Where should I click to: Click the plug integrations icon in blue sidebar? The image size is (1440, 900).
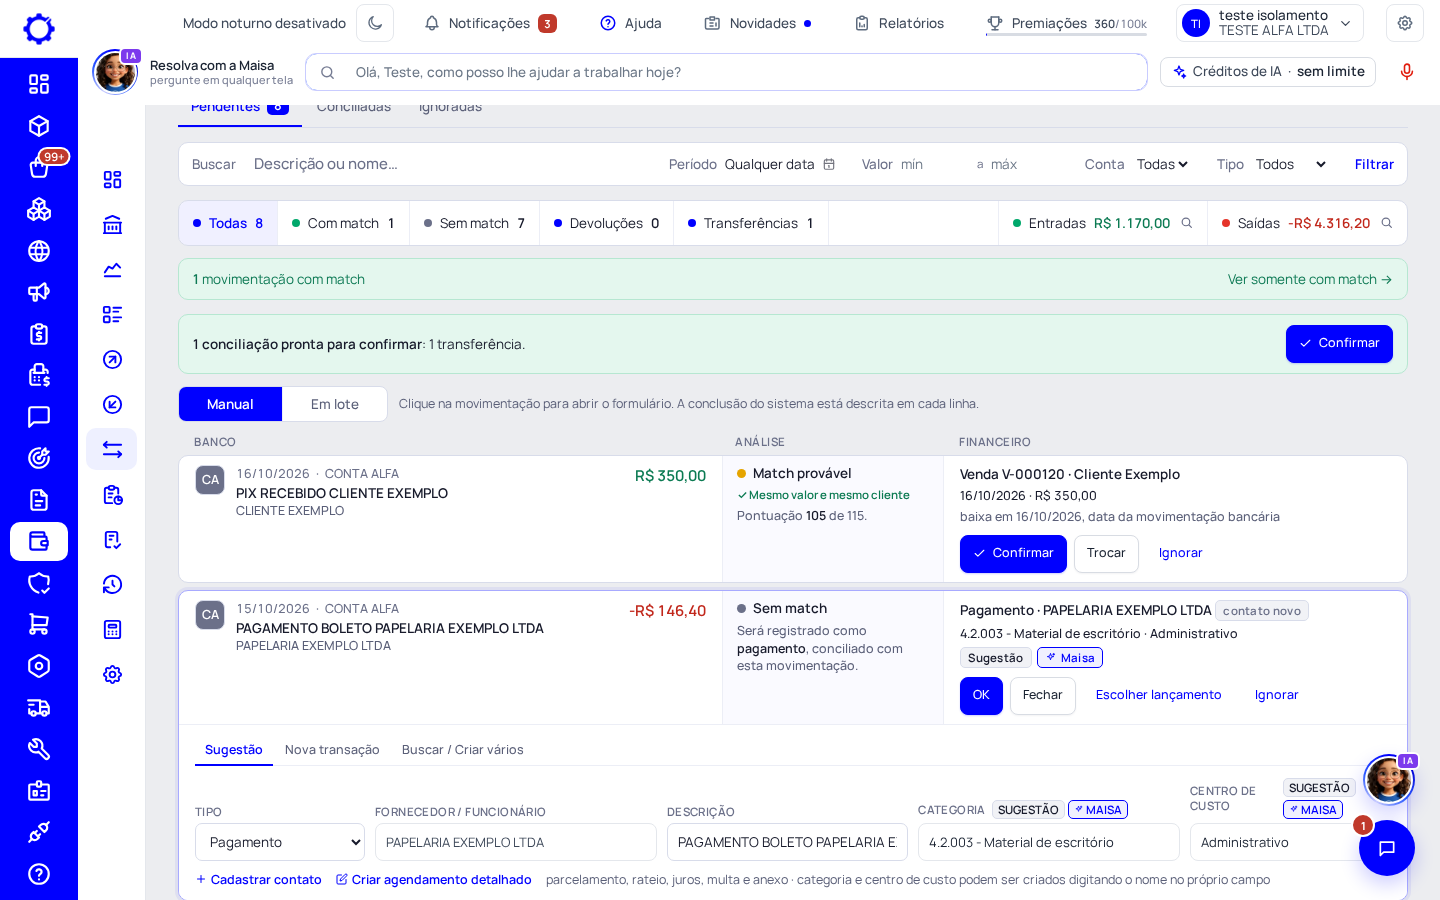click(x=39, y=832)
